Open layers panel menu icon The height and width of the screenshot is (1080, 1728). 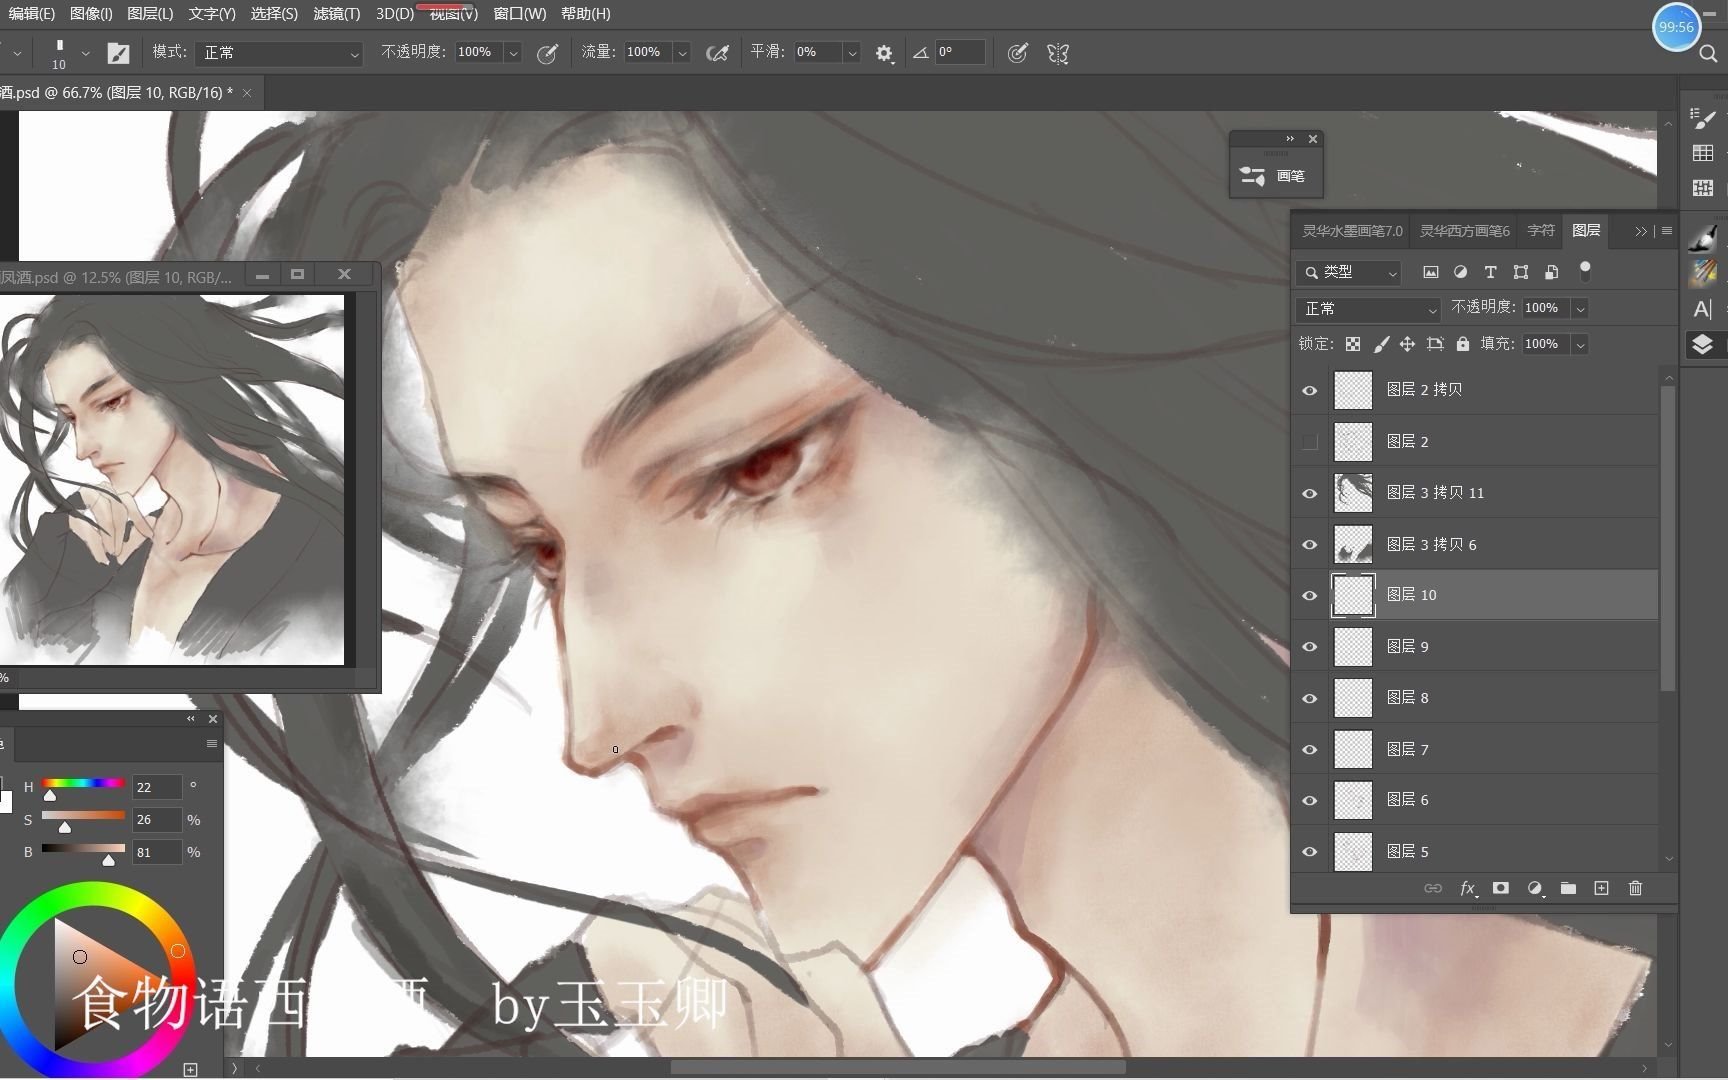tap(1666, 231)
